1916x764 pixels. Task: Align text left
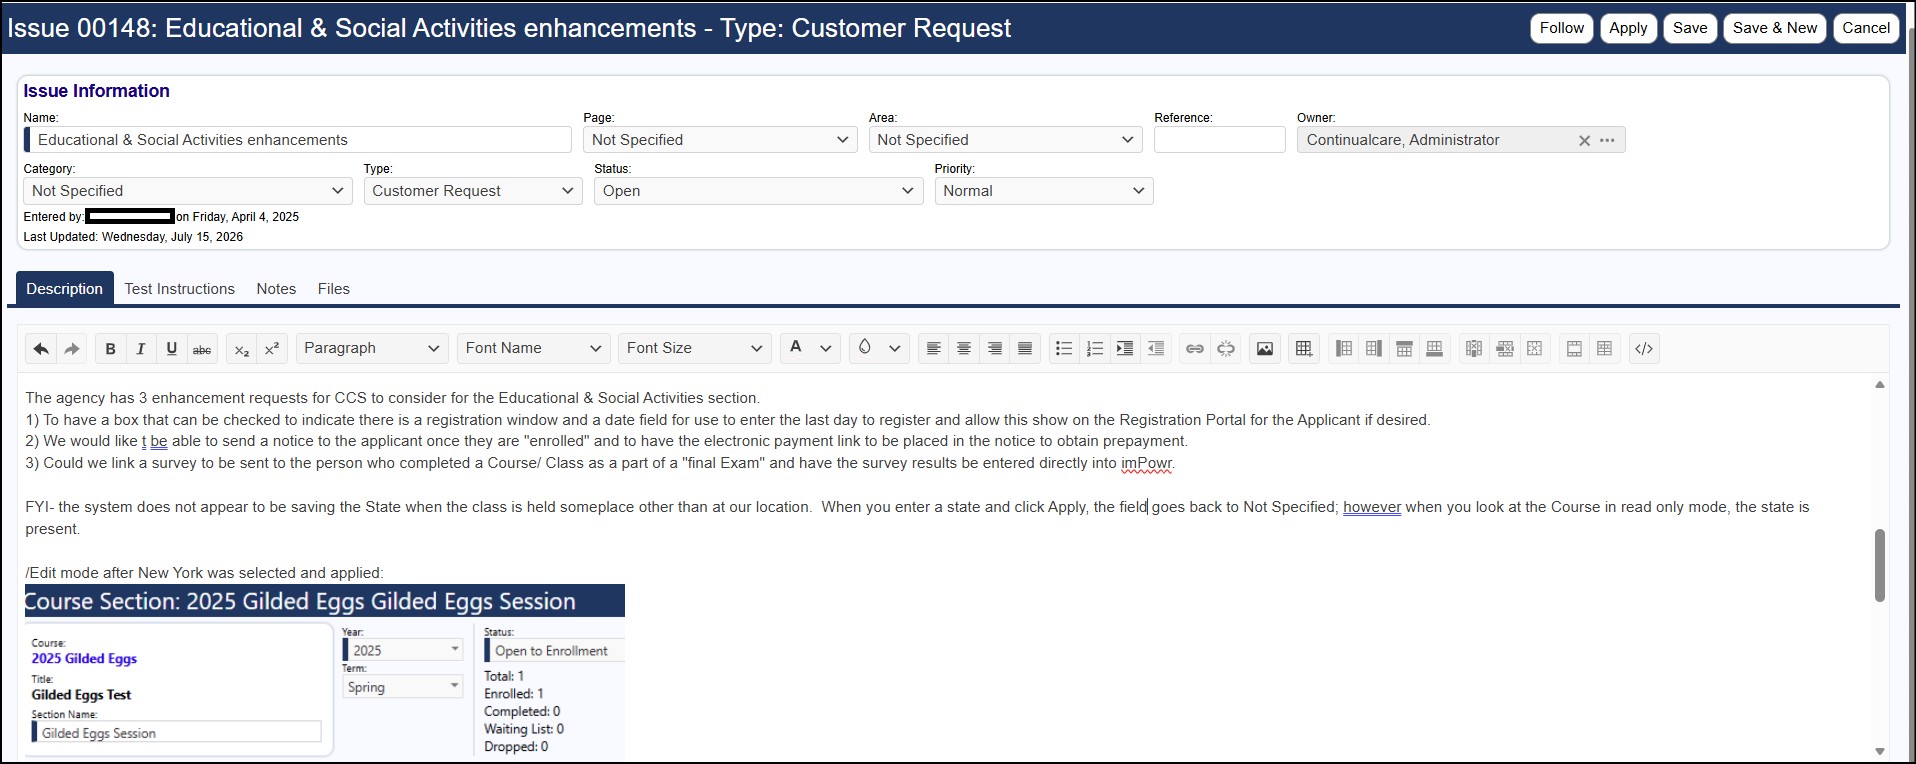[x=933, y=349]
